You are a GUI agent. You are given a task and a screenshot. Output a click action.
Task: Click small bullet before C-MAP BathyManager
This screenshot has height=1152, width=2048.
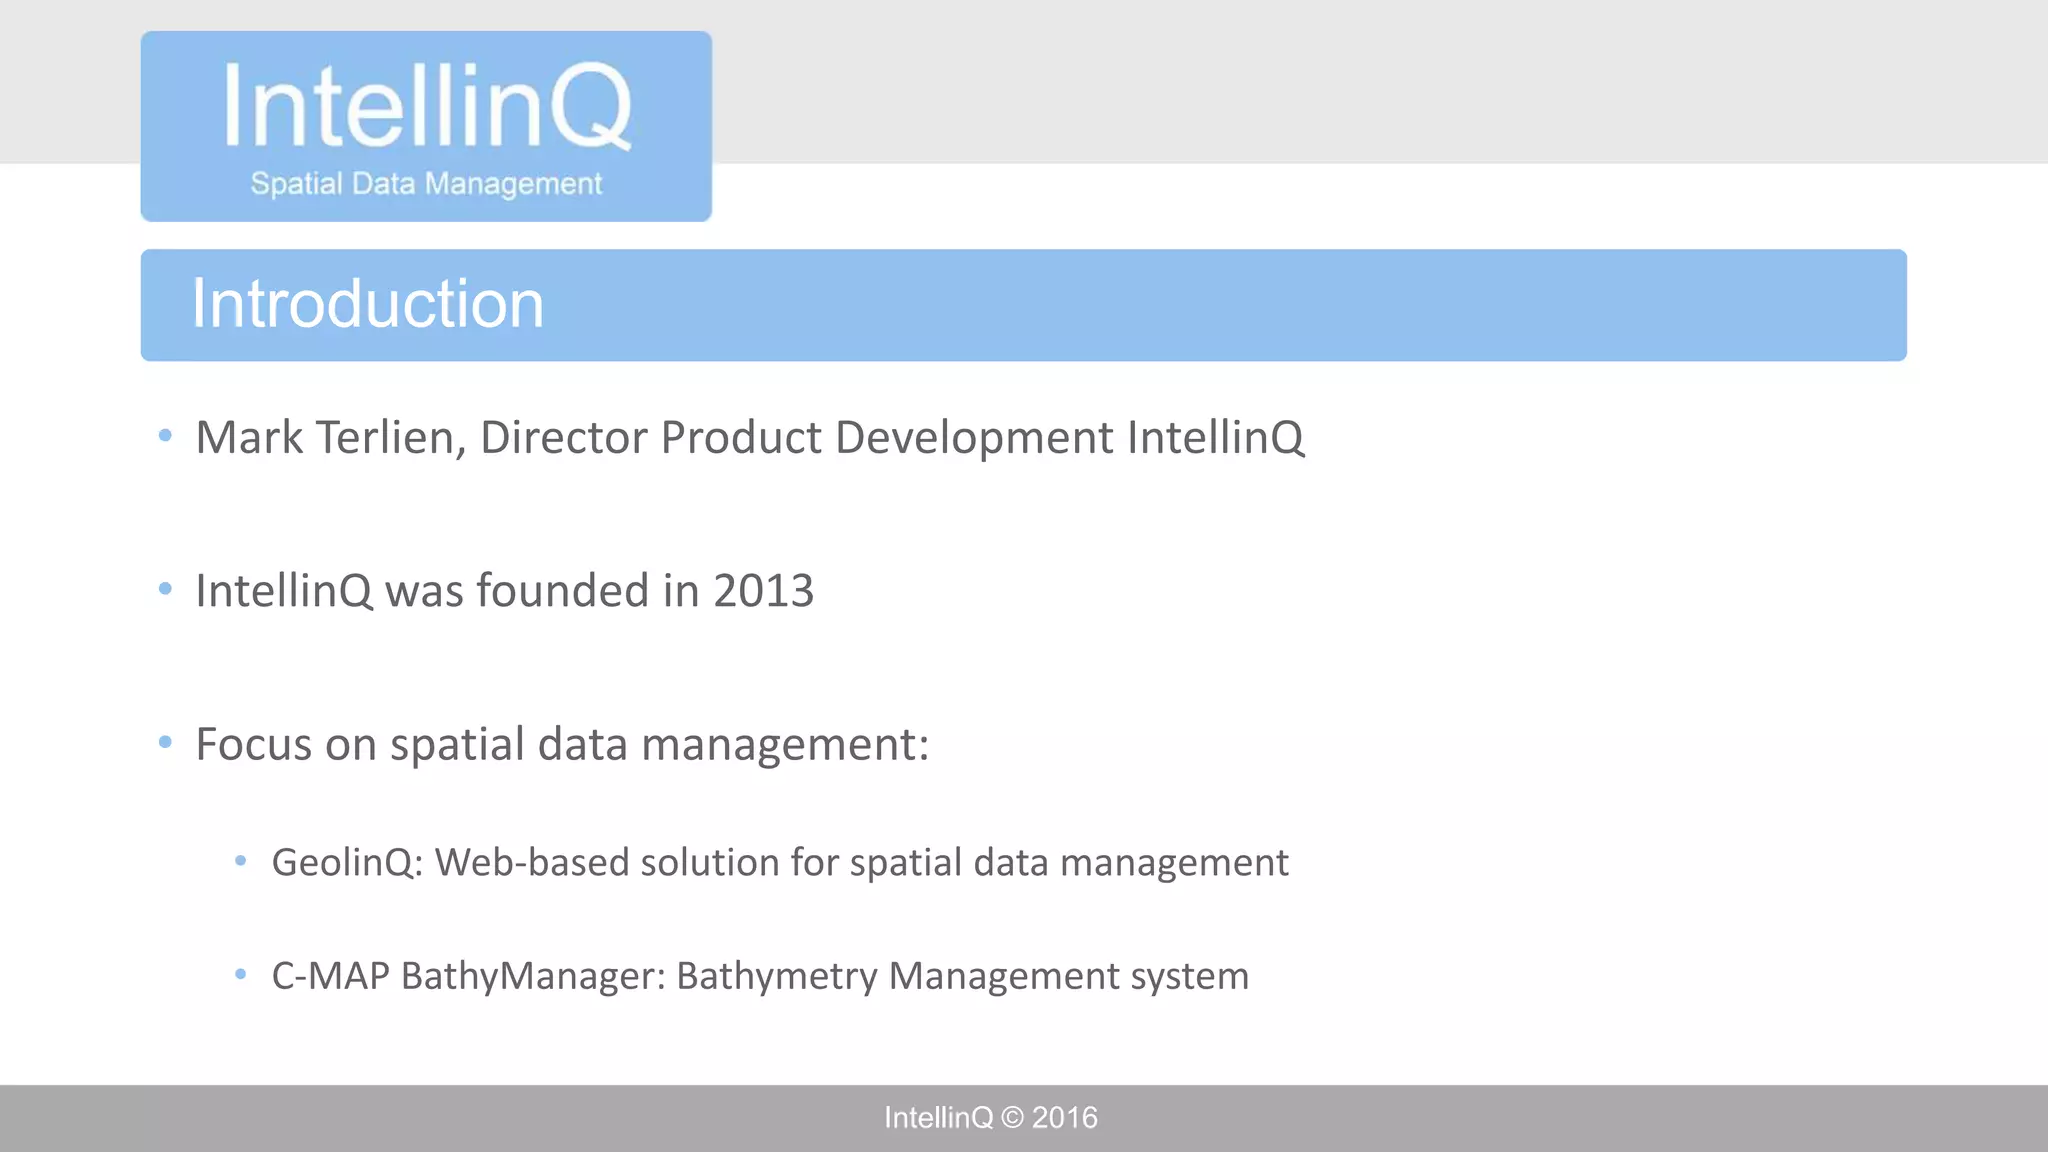[x=240, y=973]
